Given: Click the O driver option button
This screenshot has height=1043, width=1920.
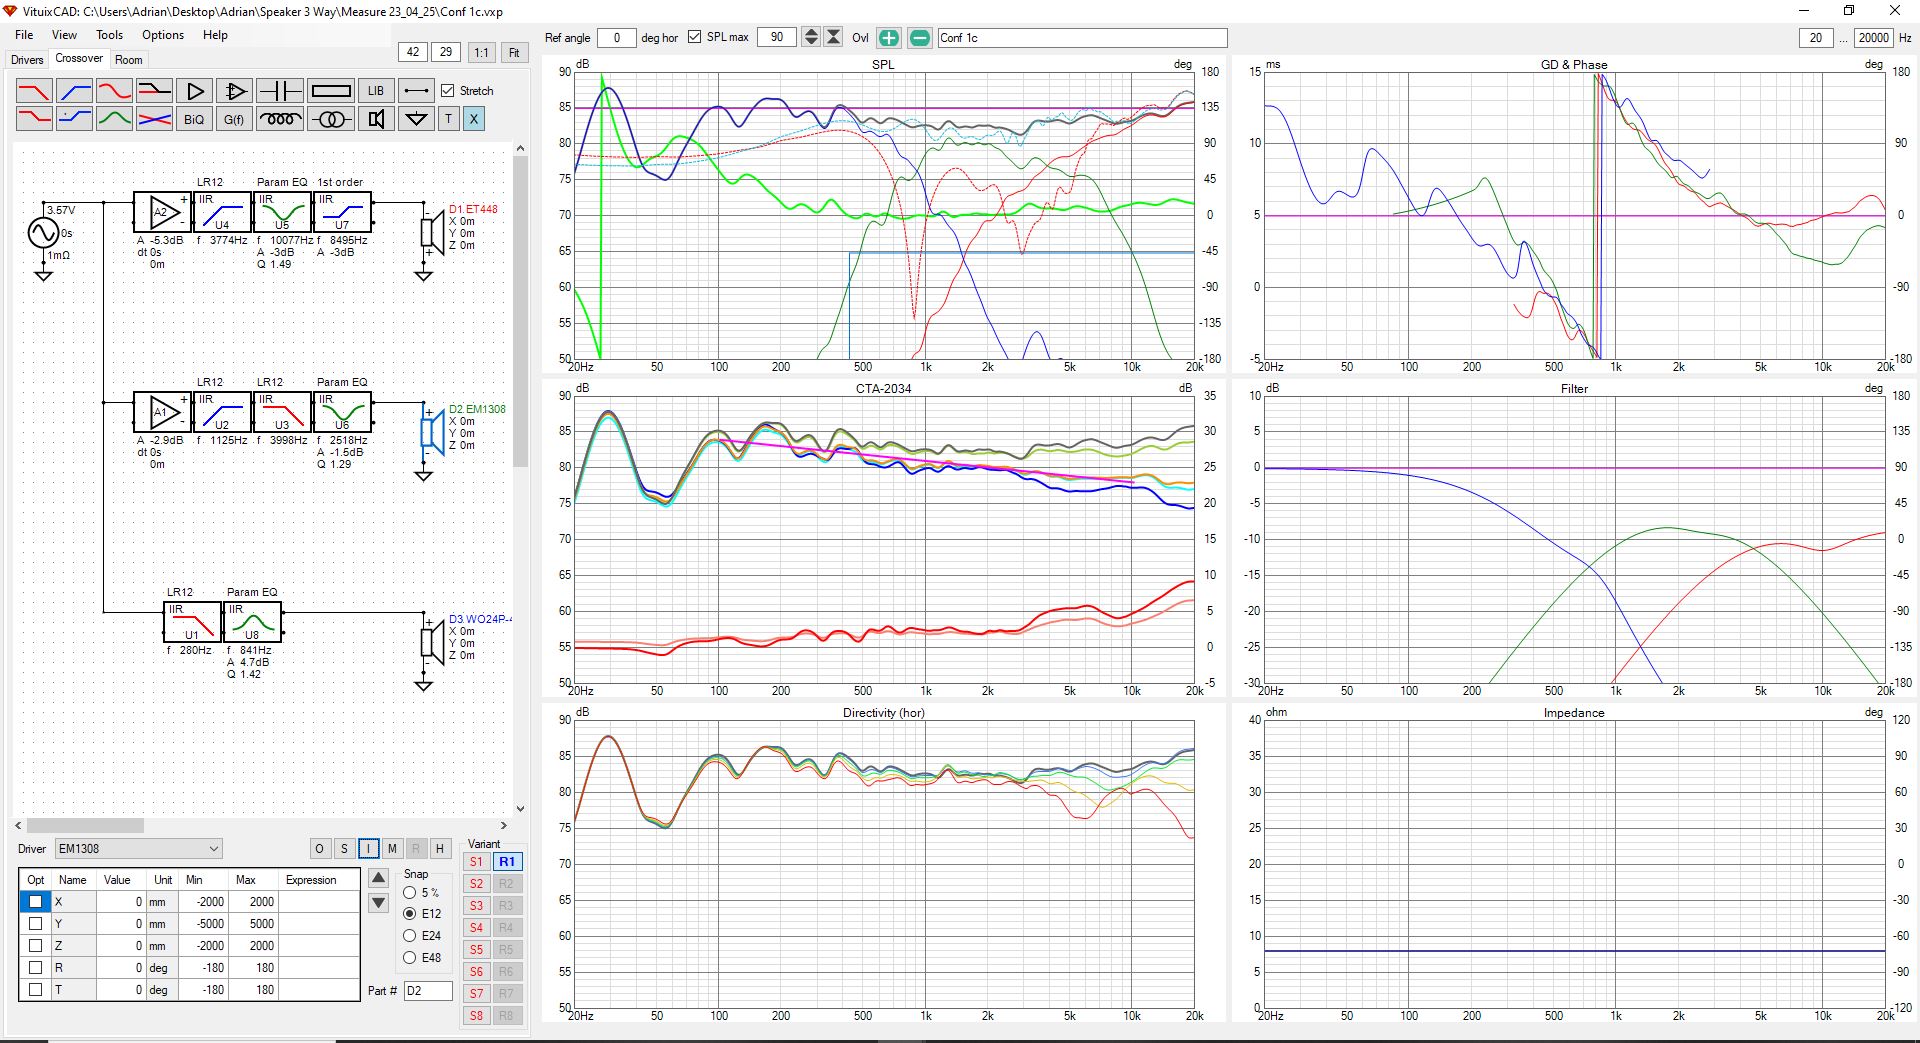Looking at the screenshot, I should pos(320,849).
